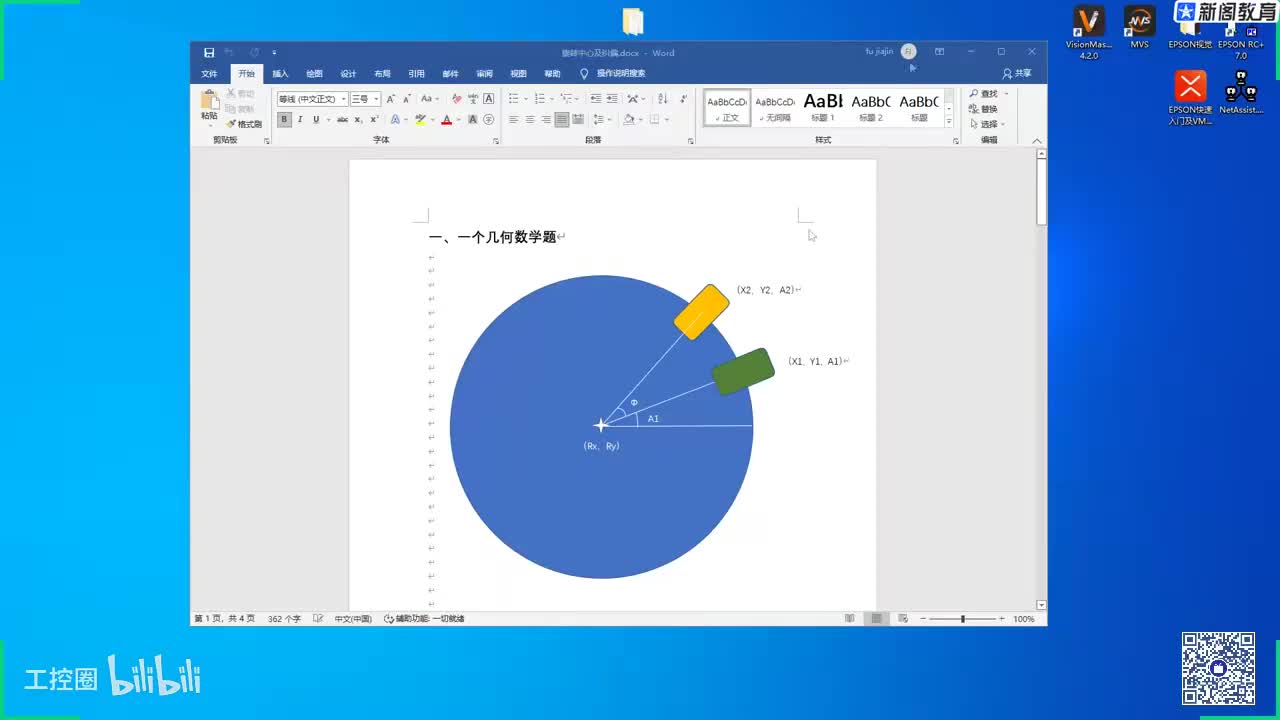Open the spelling proofing status bar icon
This screenshot has height=720, width=1280.
318,619
